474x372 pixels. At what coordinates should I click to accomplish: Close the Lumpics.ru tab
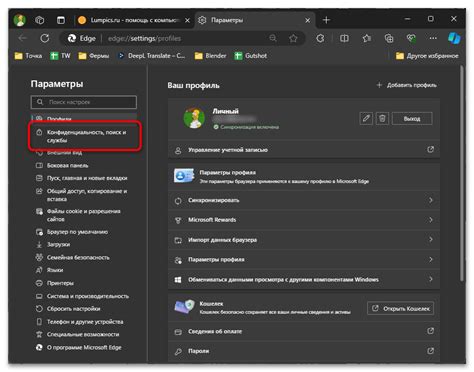pos(187,20)
